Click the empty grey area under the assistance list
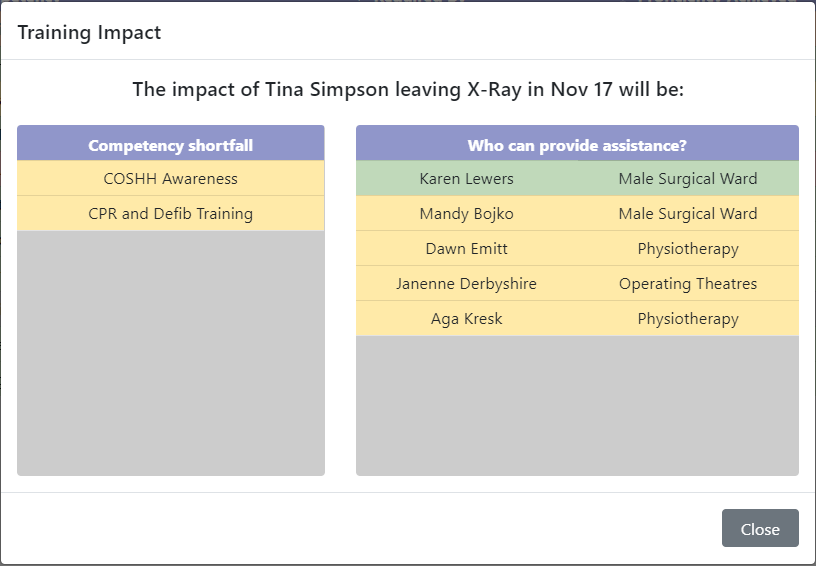816x566 pixels. [577, 405]
